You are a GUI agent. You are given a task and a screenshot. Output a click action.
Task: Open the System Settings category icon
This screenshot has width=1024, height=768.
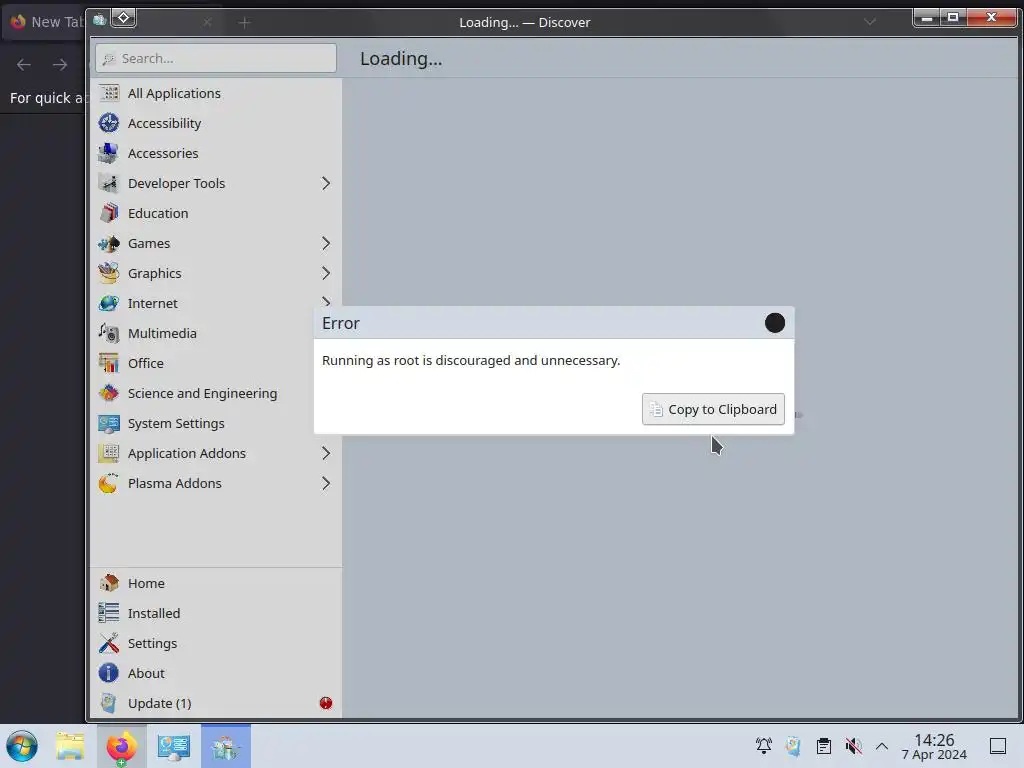(108, 423)
